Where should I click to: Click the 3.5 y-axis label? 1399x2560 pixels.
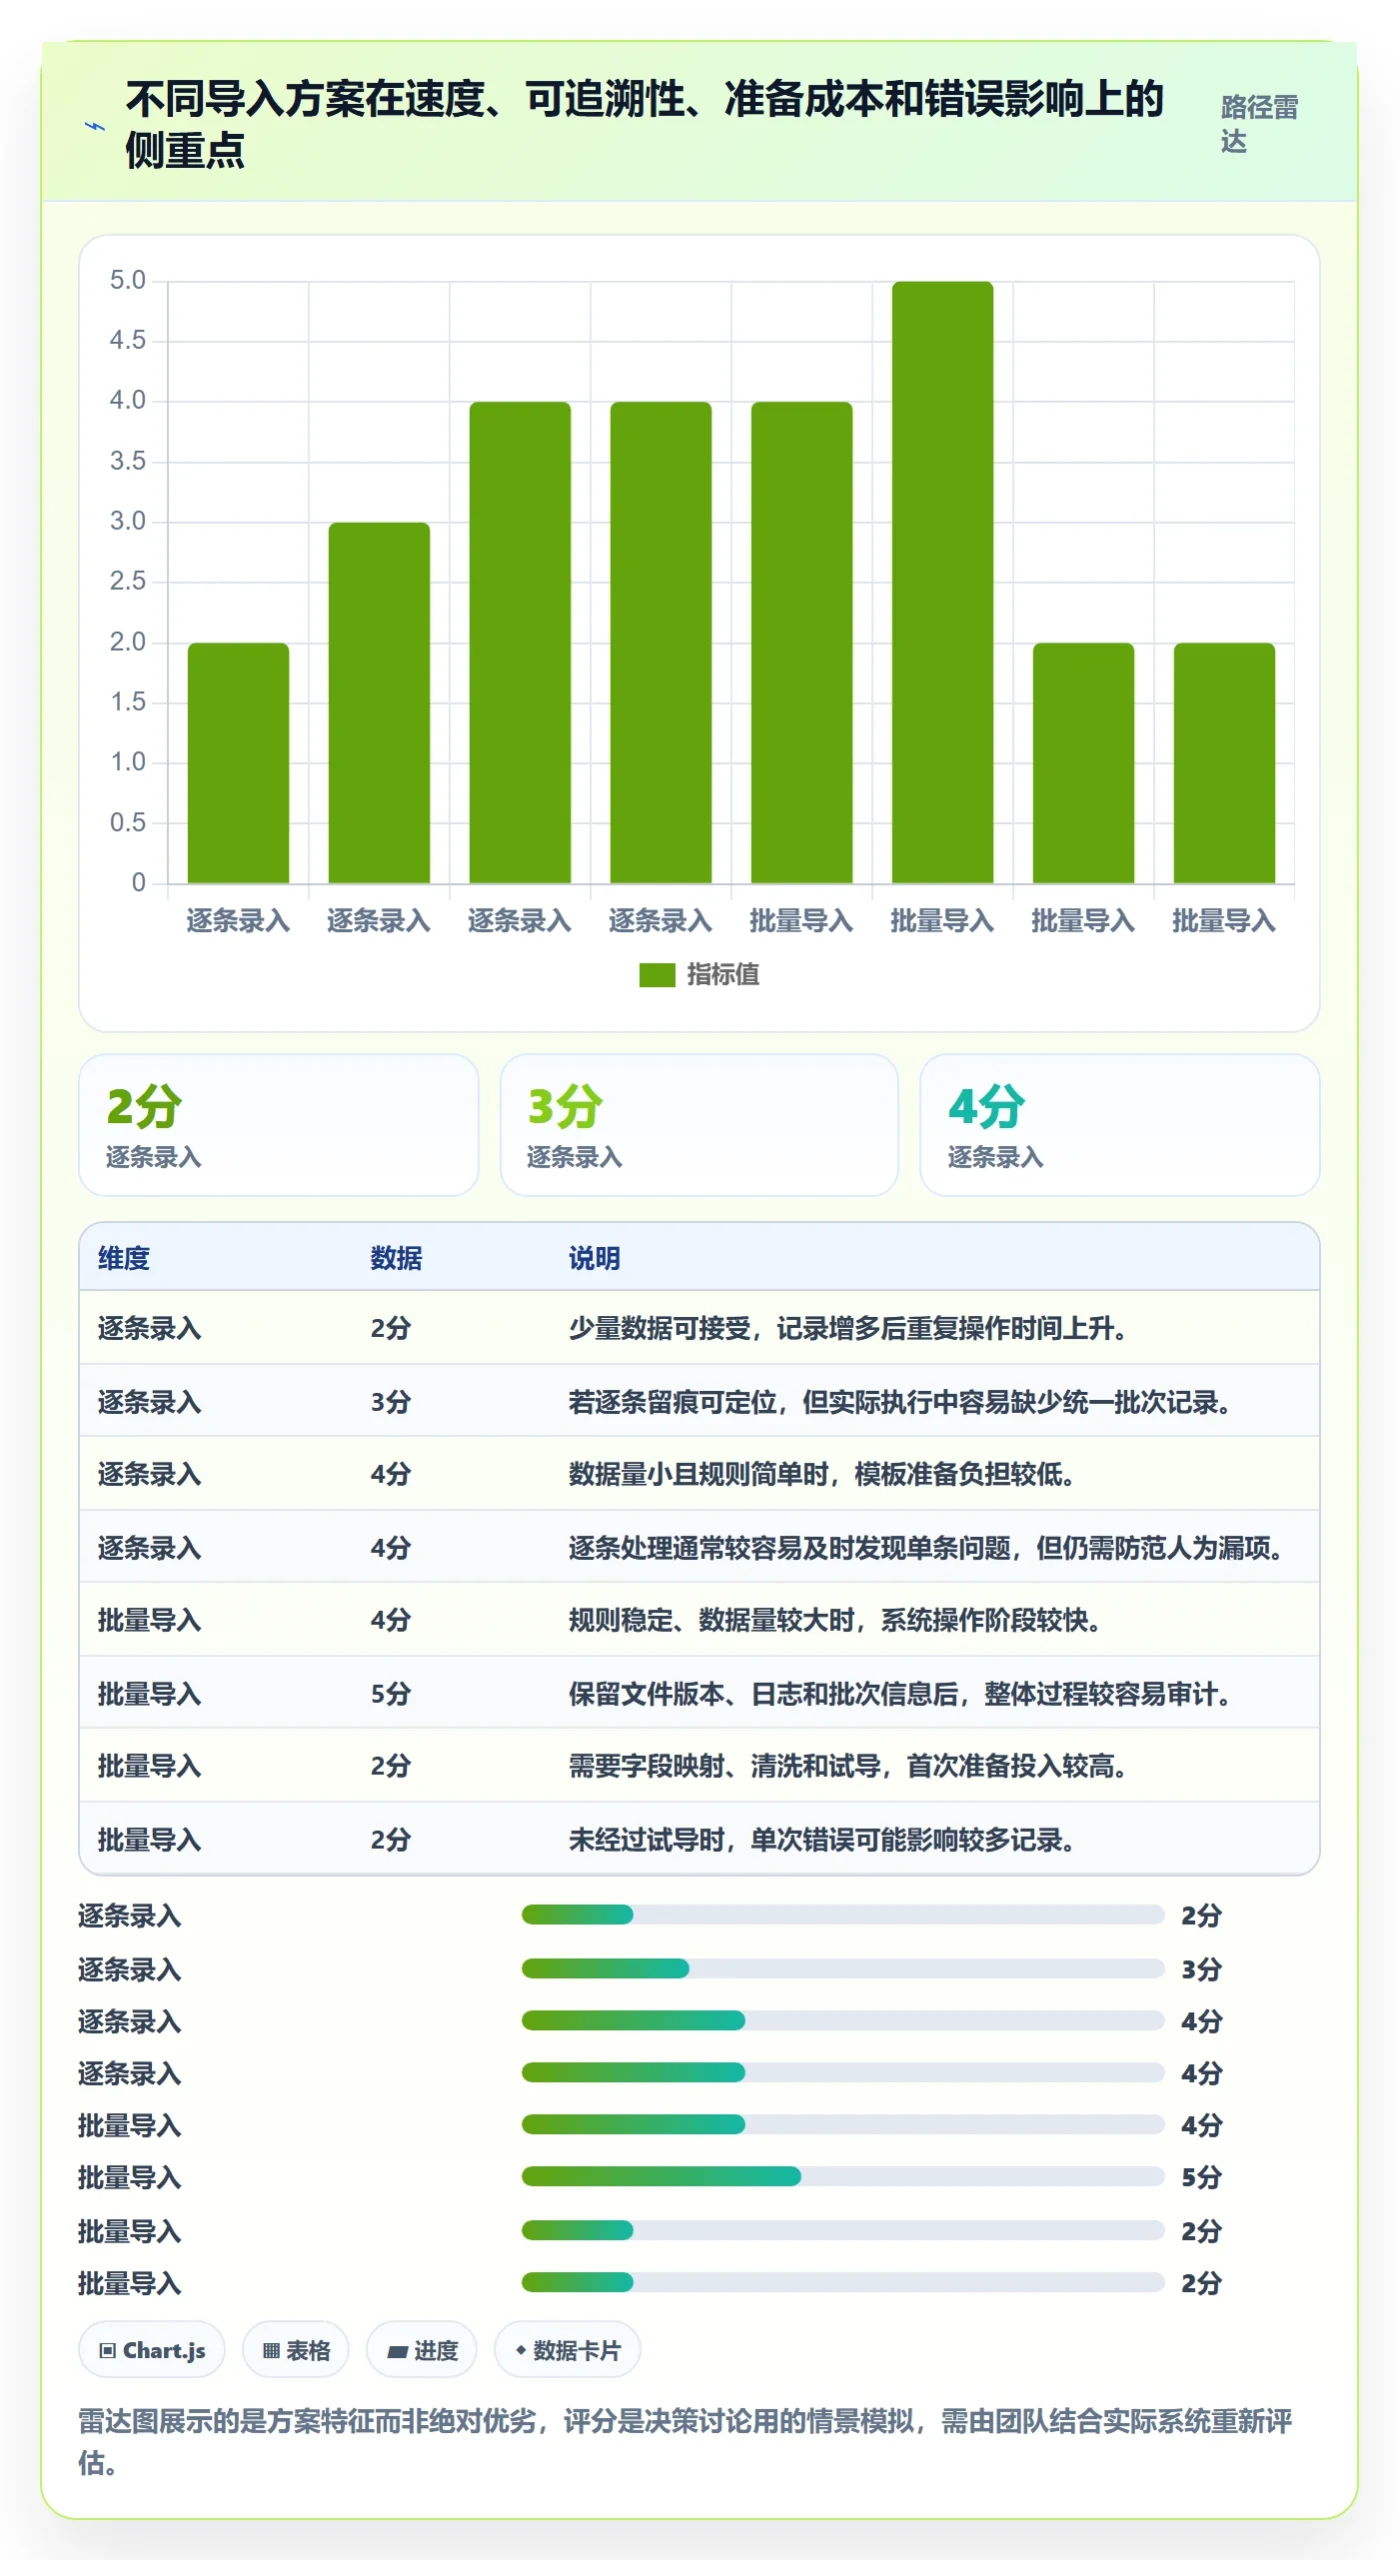pos(128,461)
